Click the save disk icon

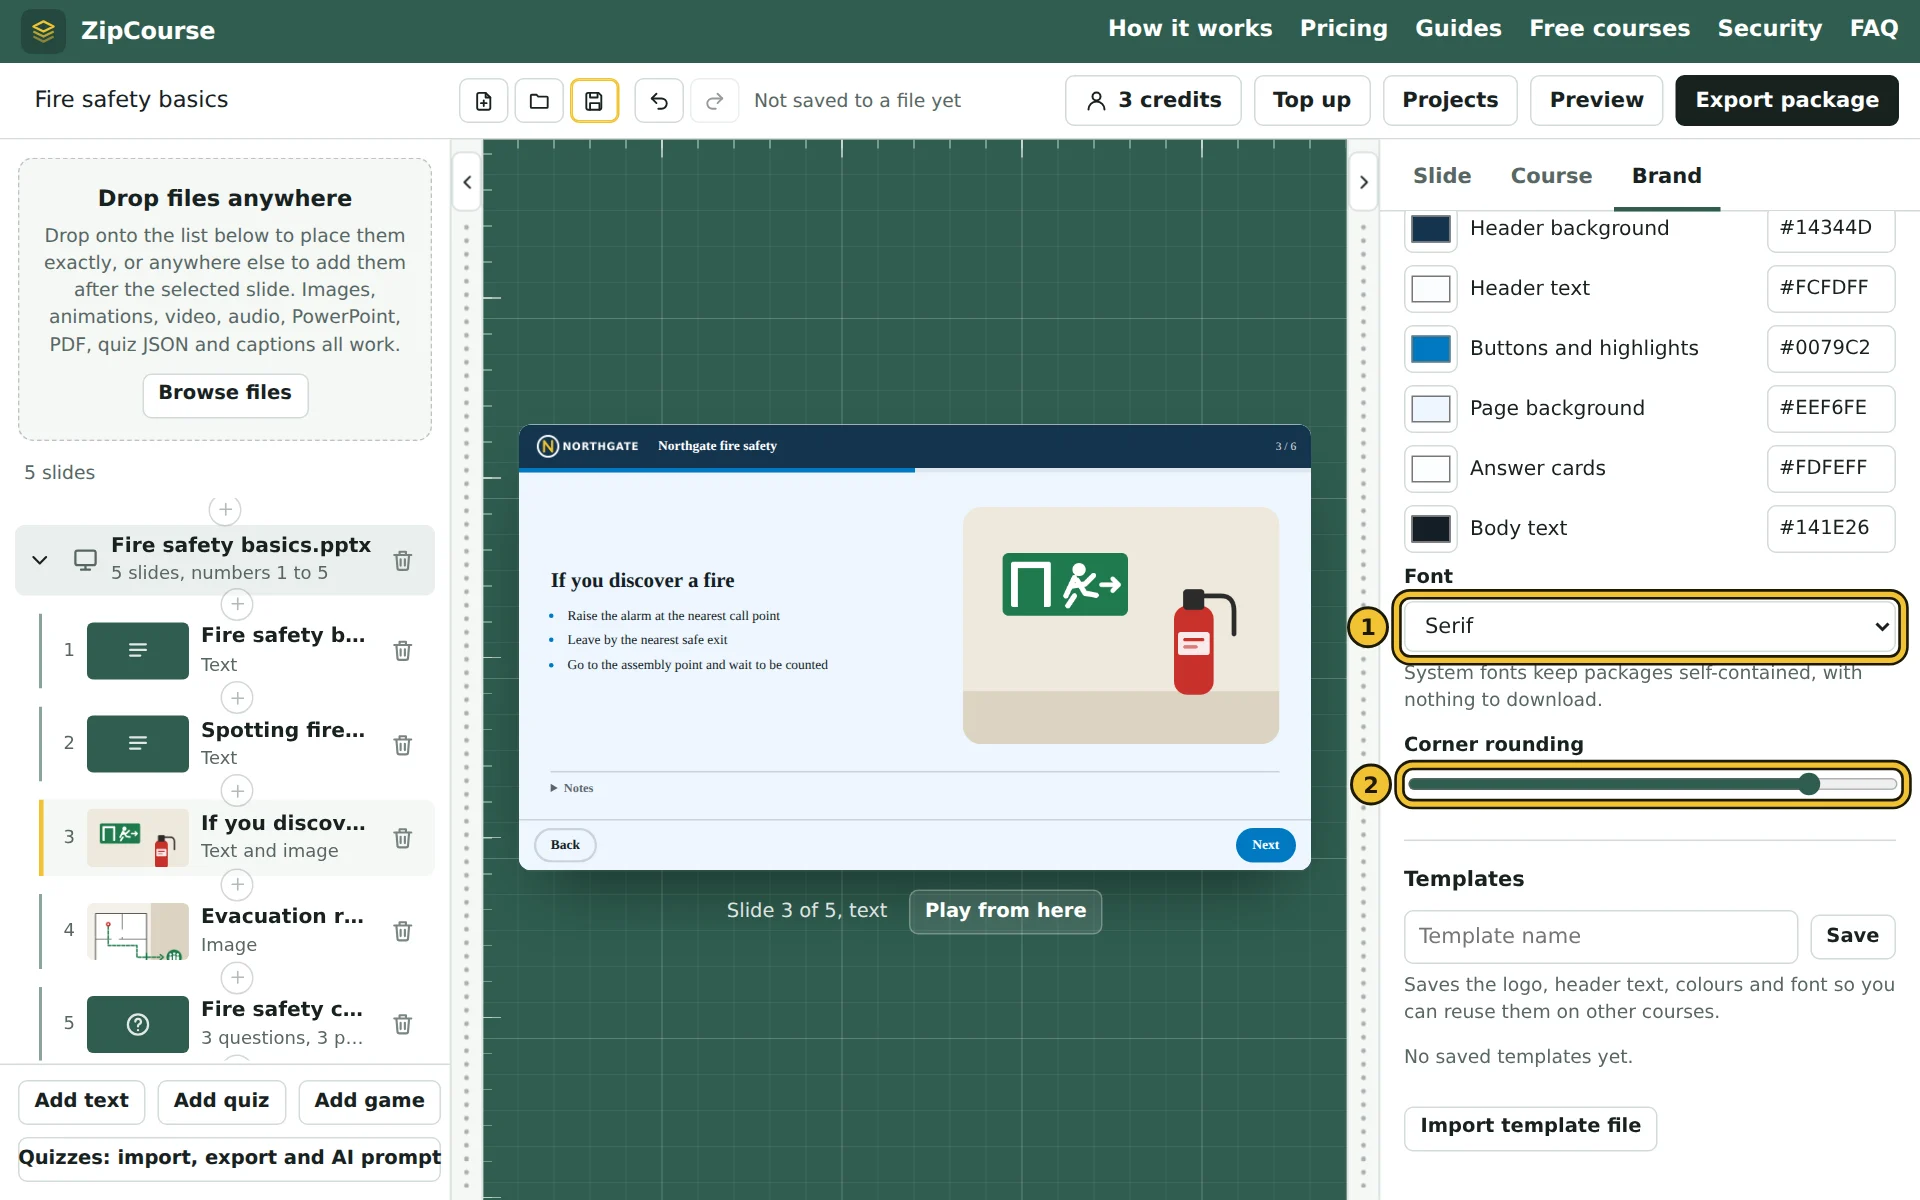(x=594, y=101)
